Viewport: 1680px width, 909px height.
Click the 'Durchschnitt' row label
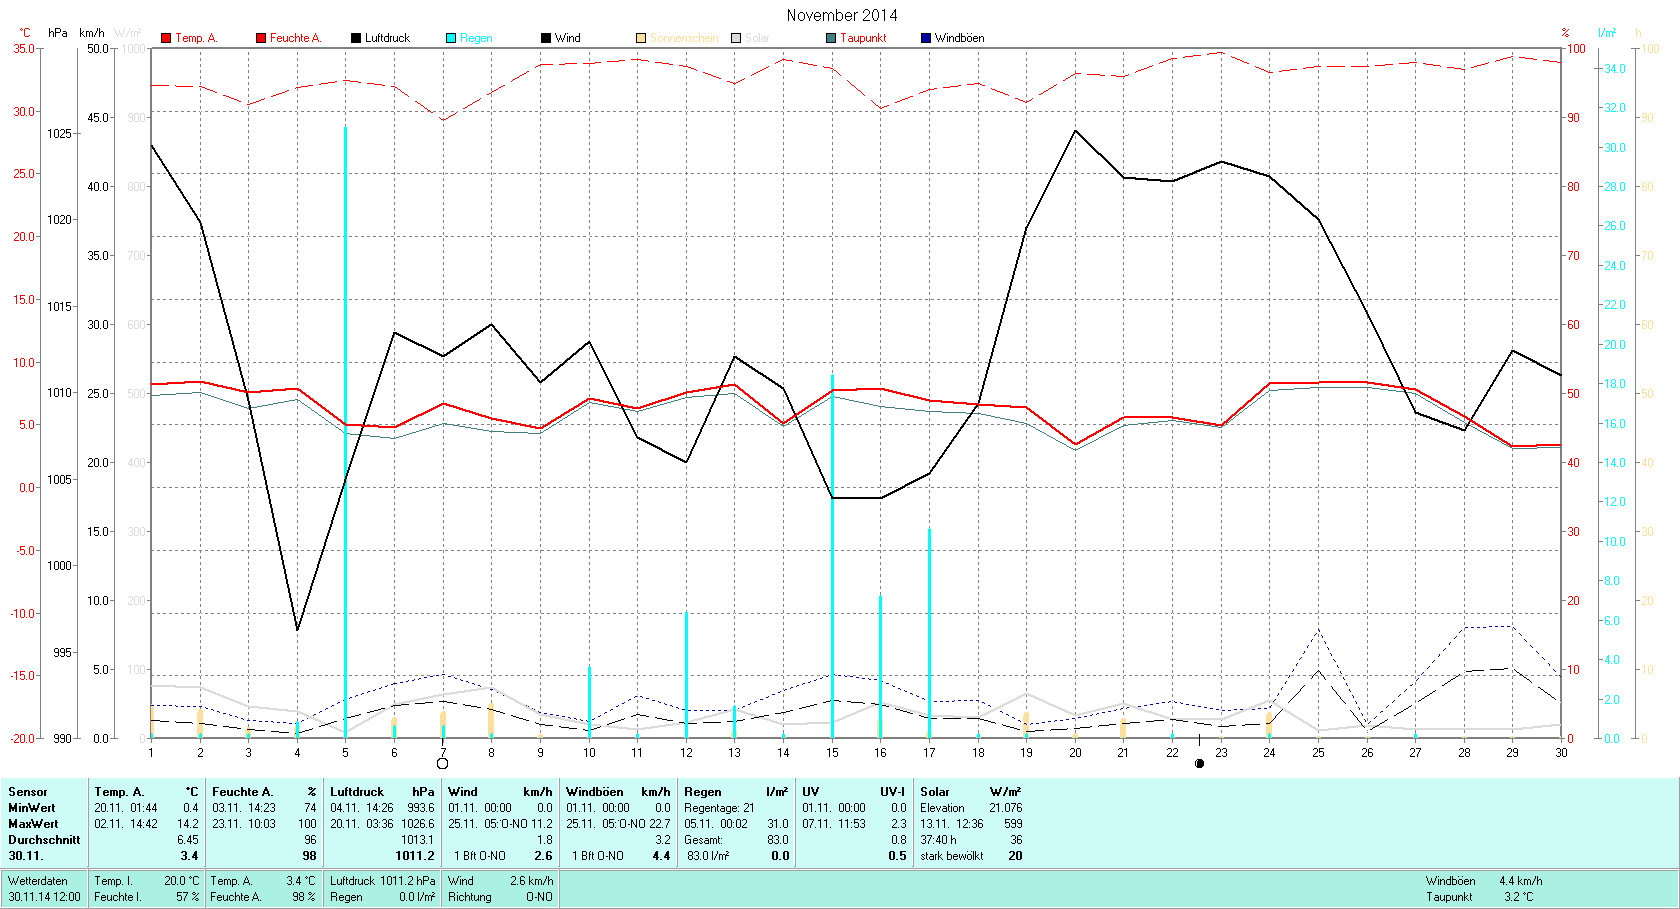[x=44, y=840]
